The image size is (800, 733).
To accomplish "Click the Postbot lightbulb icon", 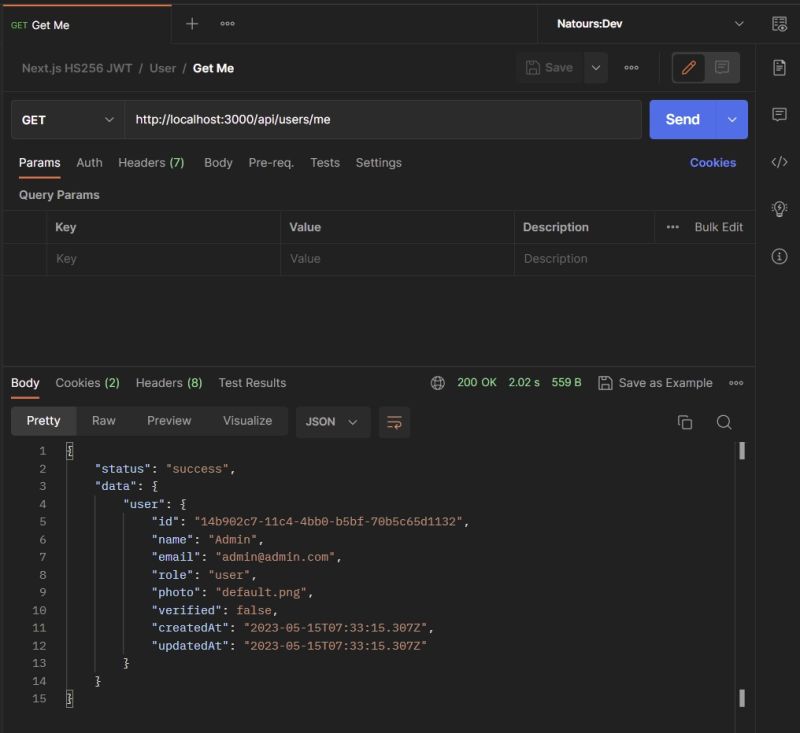I will [x=780, y=208].
